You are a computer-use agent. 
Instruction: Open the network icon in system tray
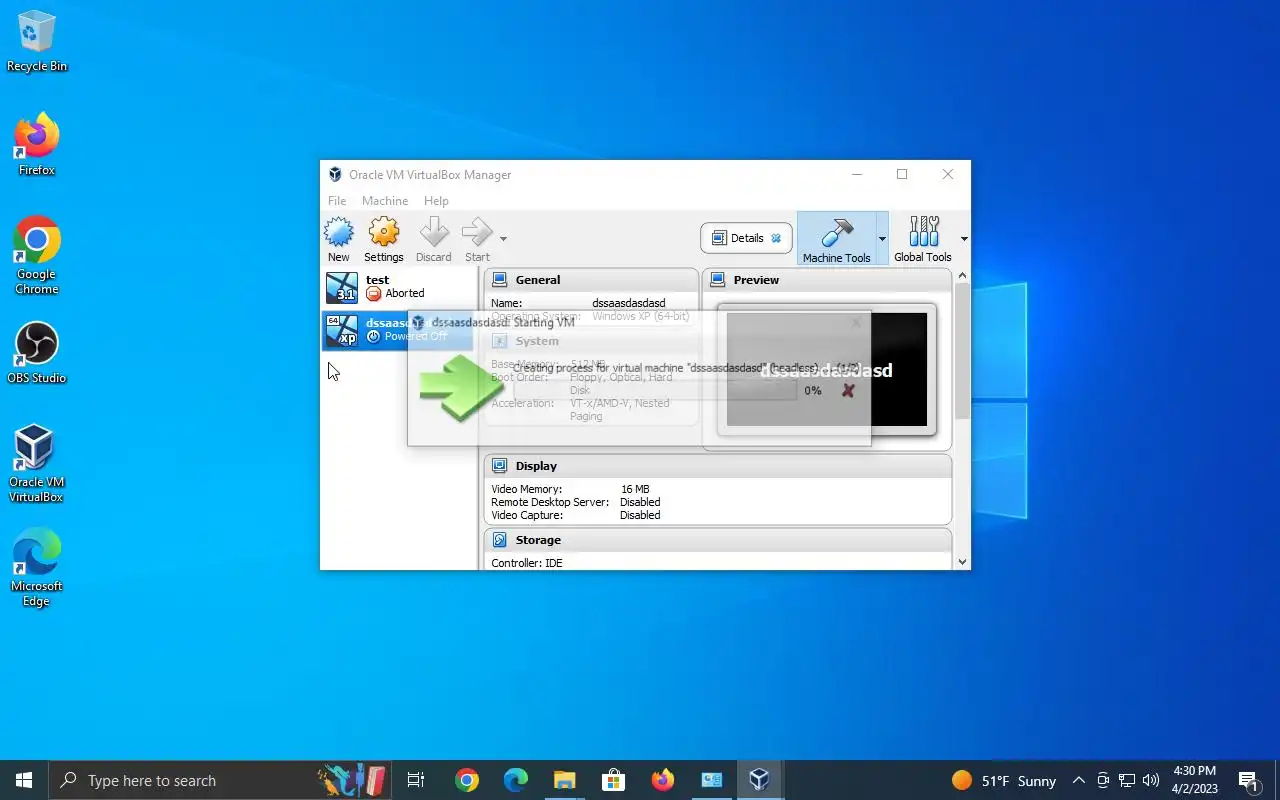coord(1127,780)
